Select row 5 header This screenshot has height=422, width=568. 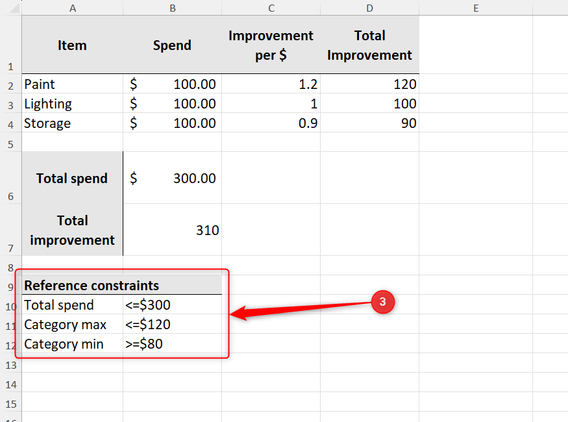(x=11, y=142)
